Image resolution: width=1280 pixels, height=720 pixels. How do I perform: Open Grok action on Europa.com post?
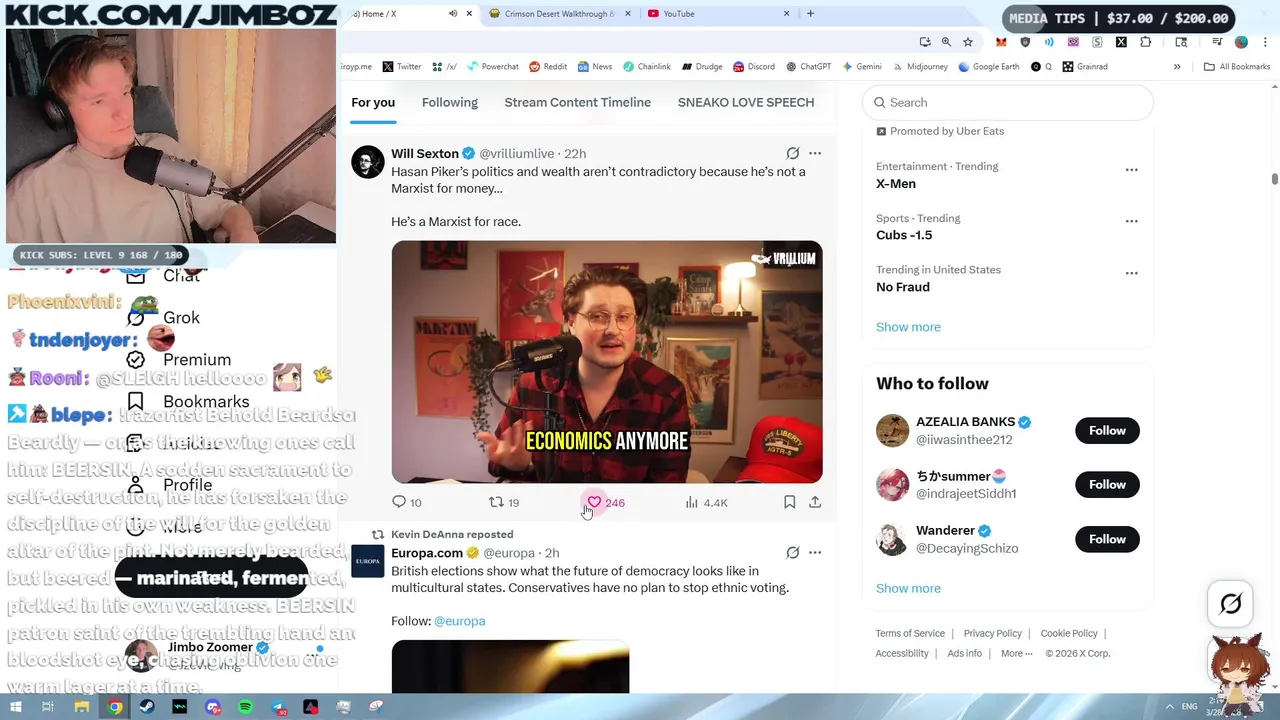tap(793, 552)
